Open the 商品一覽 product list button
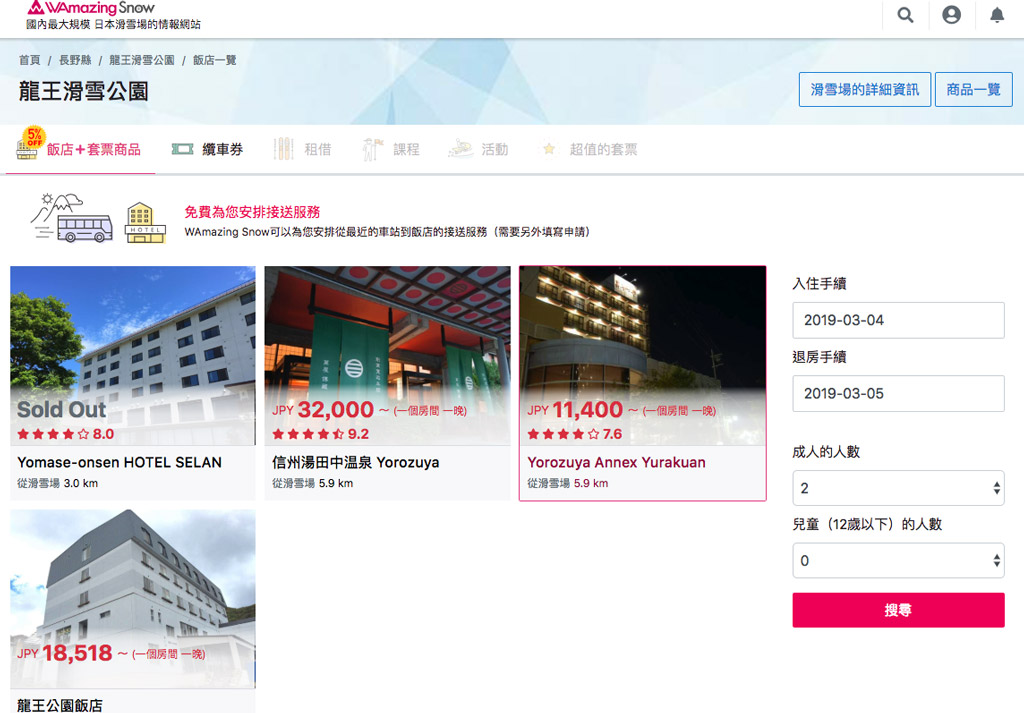 tap(973, 89)
